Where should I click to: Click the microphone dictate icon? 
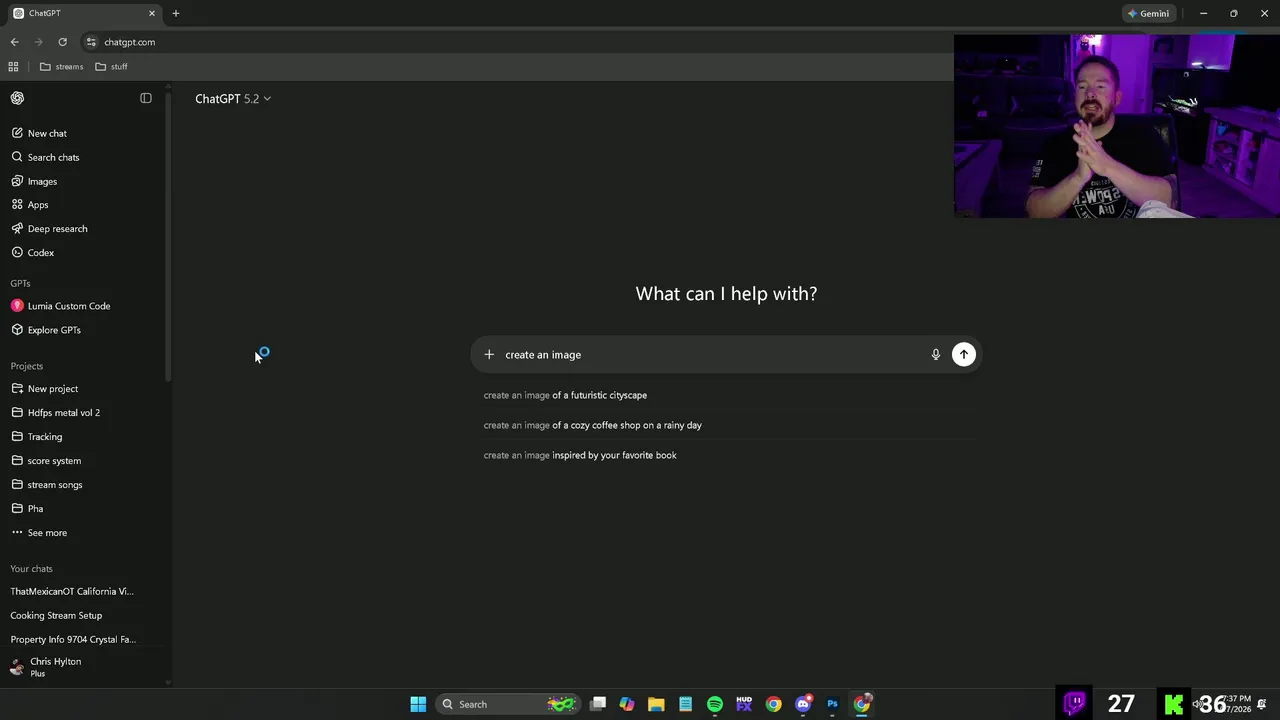pyautogui.click(x=936, y=355)
